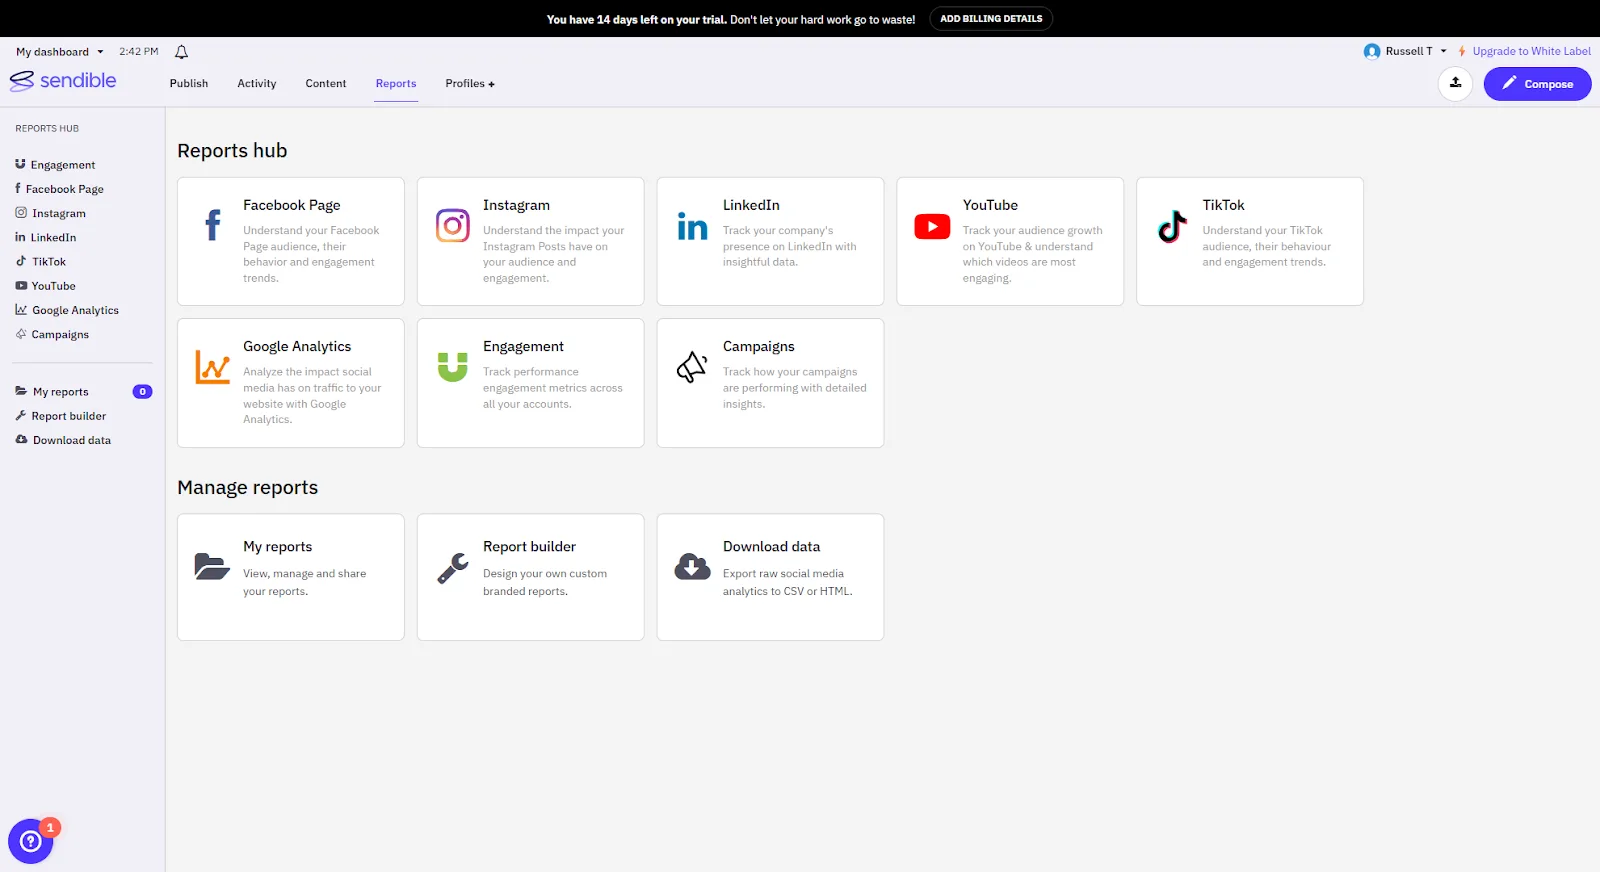
Task: Select LinkedIn in the reports sidebar
Action: tap(53, 238)
